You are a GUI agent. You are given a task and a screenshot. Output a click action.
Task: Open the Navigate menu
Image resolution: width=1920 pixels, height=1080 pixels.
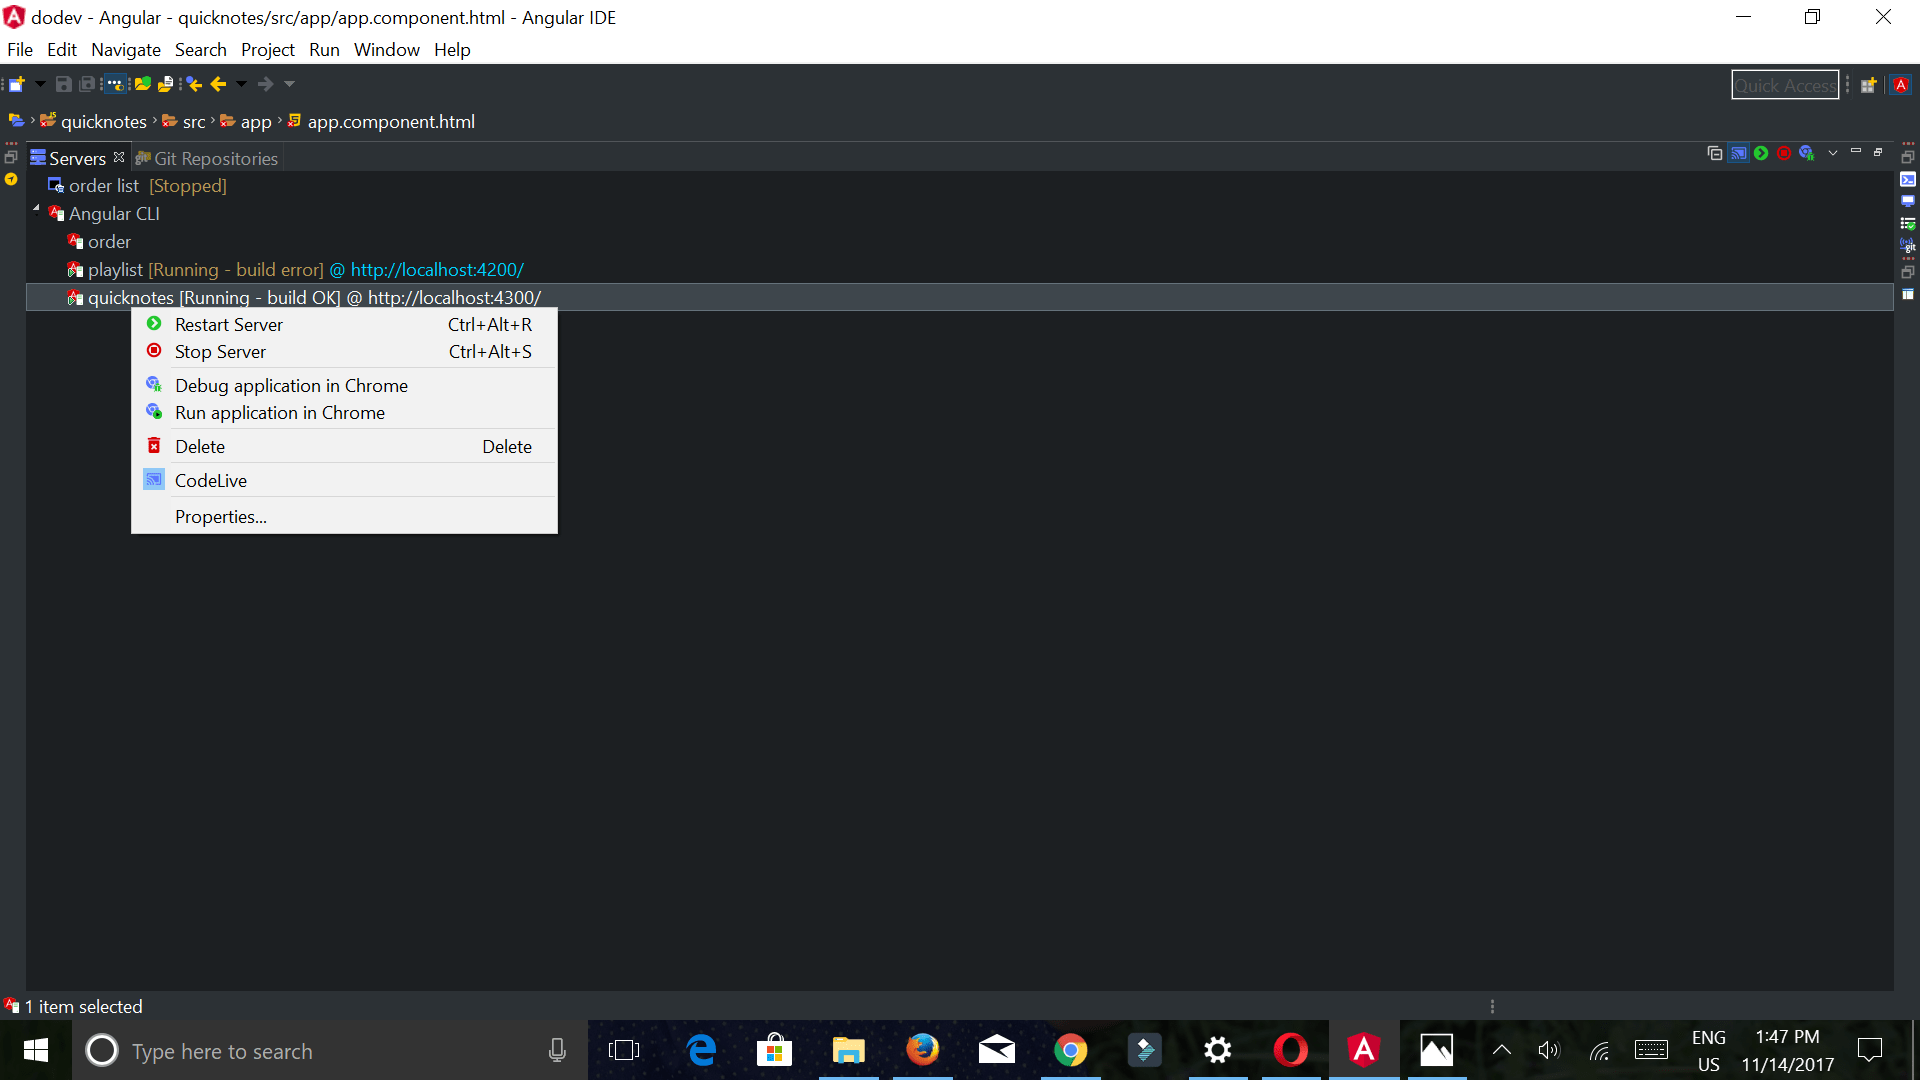point(125,49)
